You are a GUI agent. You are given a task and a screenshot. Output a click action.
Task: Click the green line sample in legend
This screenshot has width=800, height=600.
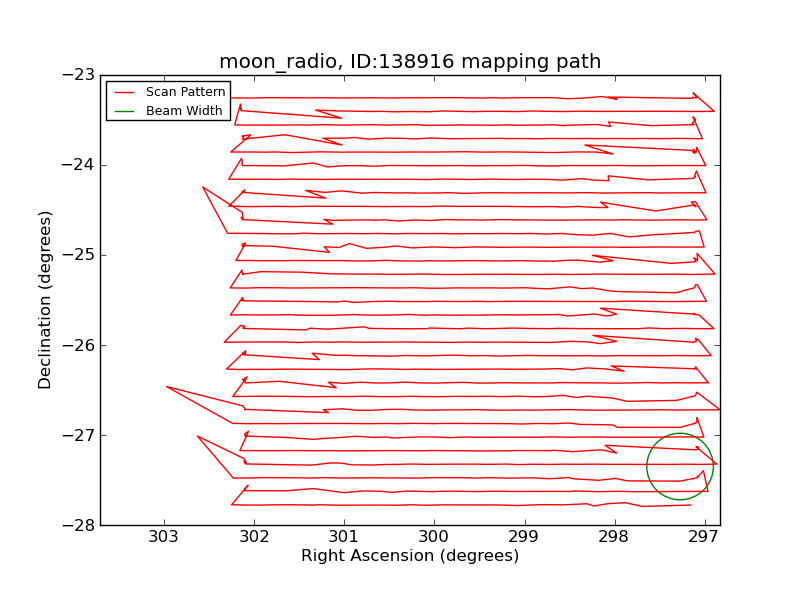click(126, 111)
